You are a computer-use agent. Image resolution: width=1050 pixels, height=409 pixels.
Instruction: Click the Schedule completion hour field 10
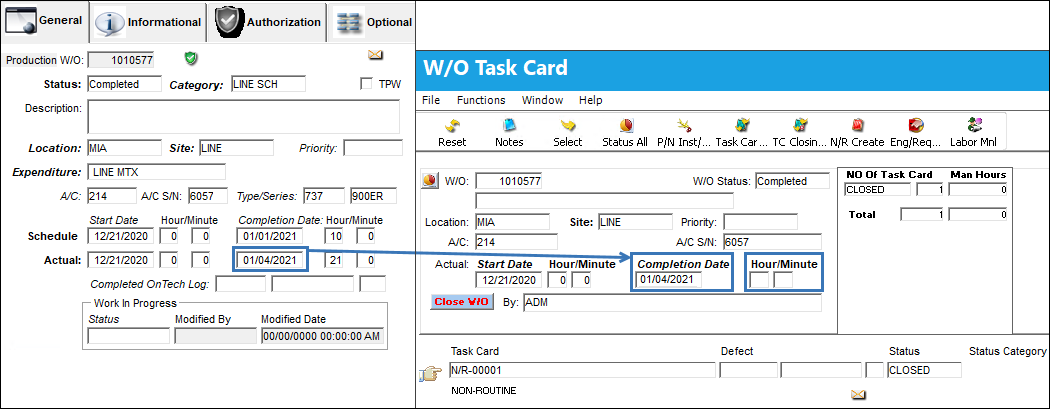click(x=333, y=236)
